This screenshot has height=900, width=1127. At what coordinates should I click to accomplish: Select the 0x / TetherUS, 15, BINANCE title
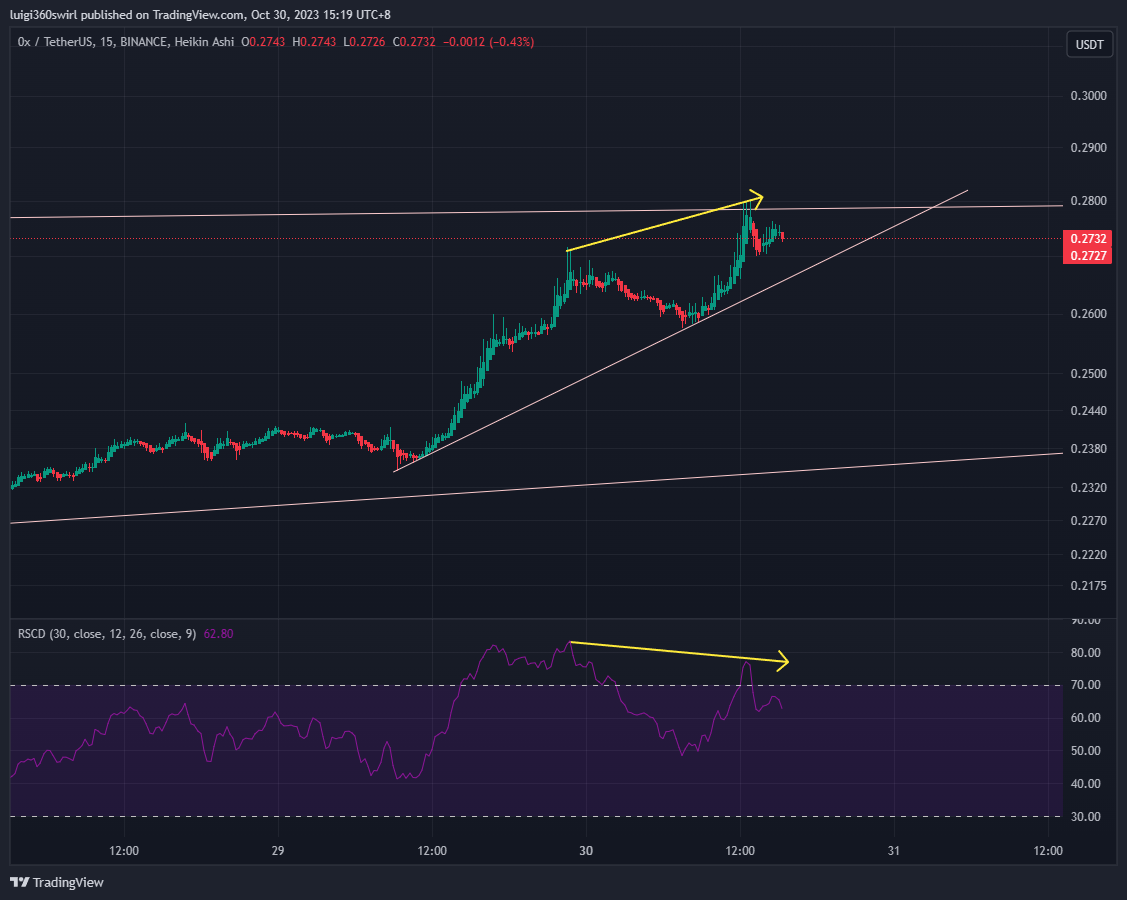coord(126,42)
